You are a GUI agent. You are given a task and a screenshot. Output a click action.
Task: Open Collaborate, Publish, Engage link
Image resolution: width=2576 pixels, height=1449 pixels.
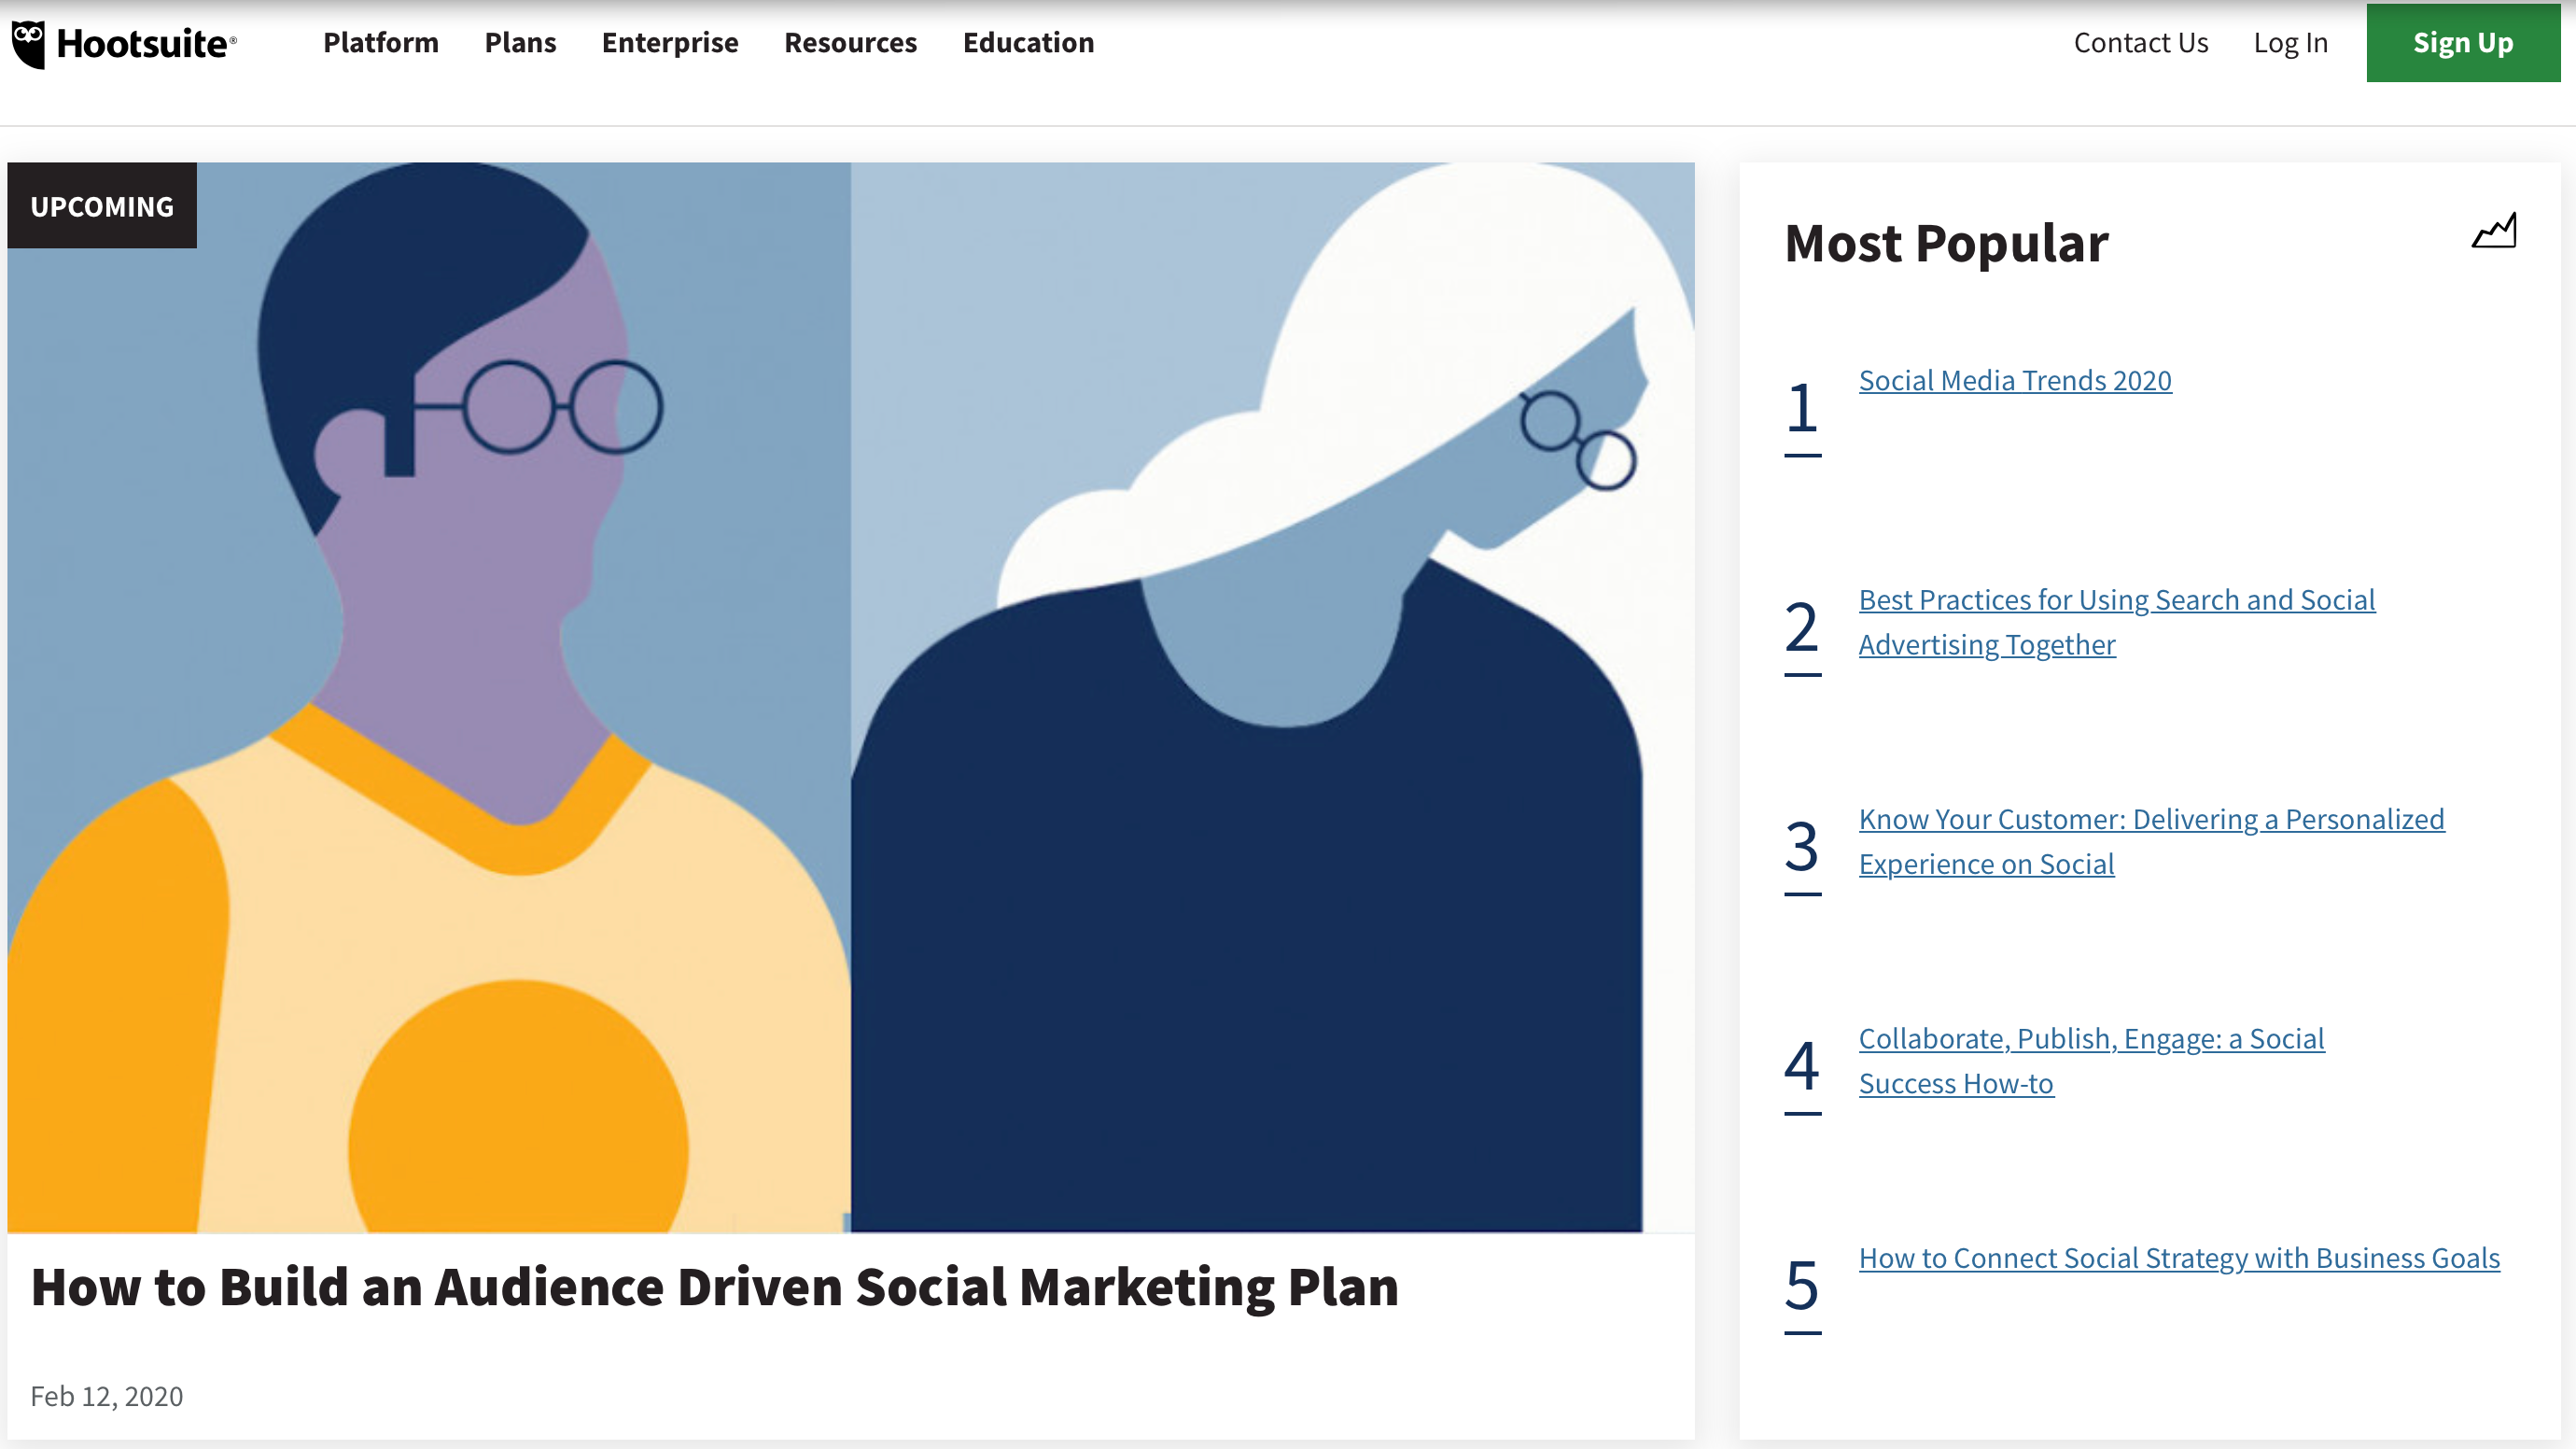pyautogui.click(x=2091, y=1061)
